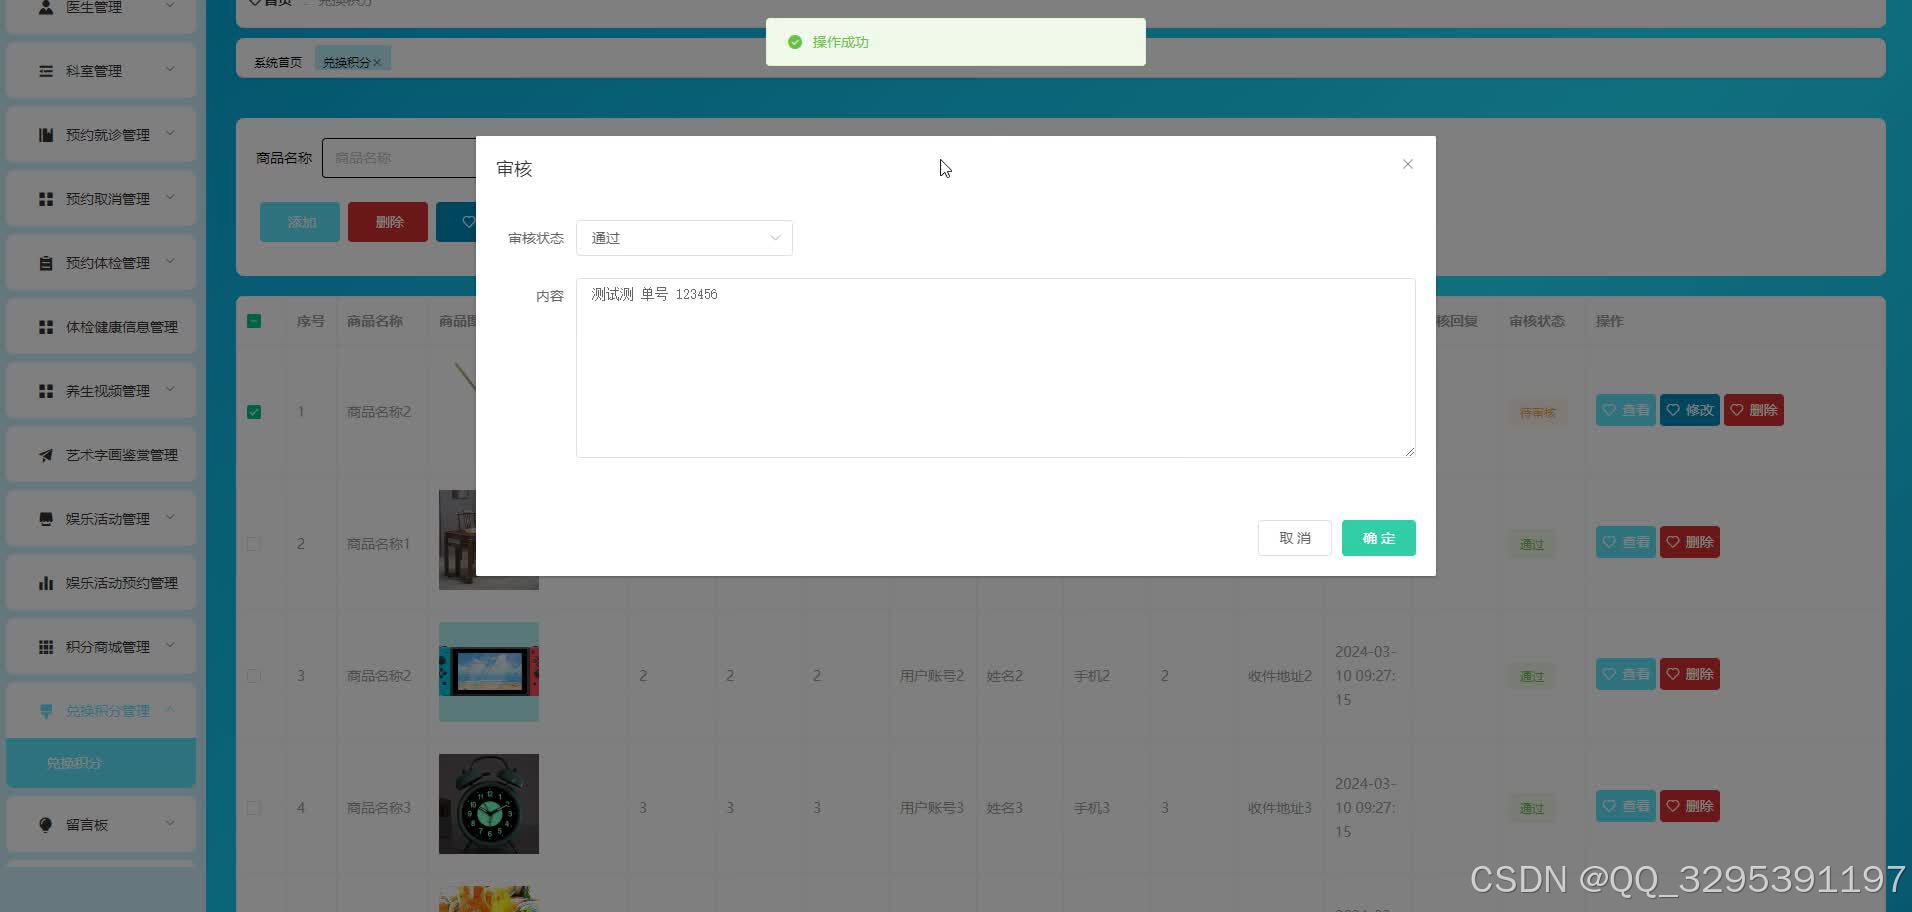Click the 待审核 status tag in row 1
The height and width of the screenshot is (912, 1912).
1538,413
